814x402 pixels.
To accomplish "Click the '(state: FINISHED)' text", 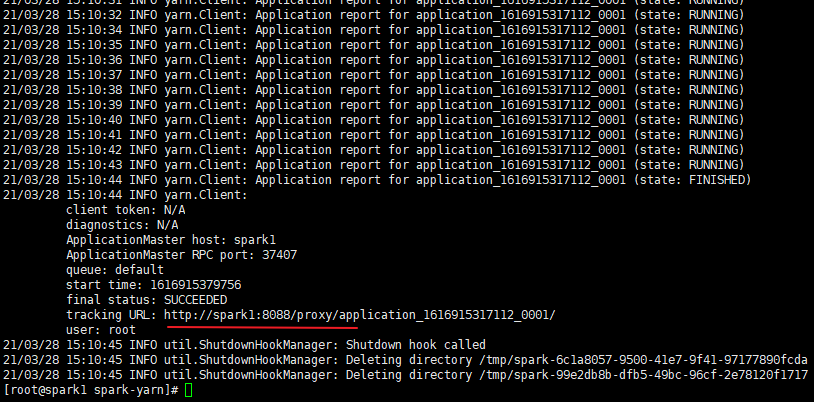I will point(692,180).
